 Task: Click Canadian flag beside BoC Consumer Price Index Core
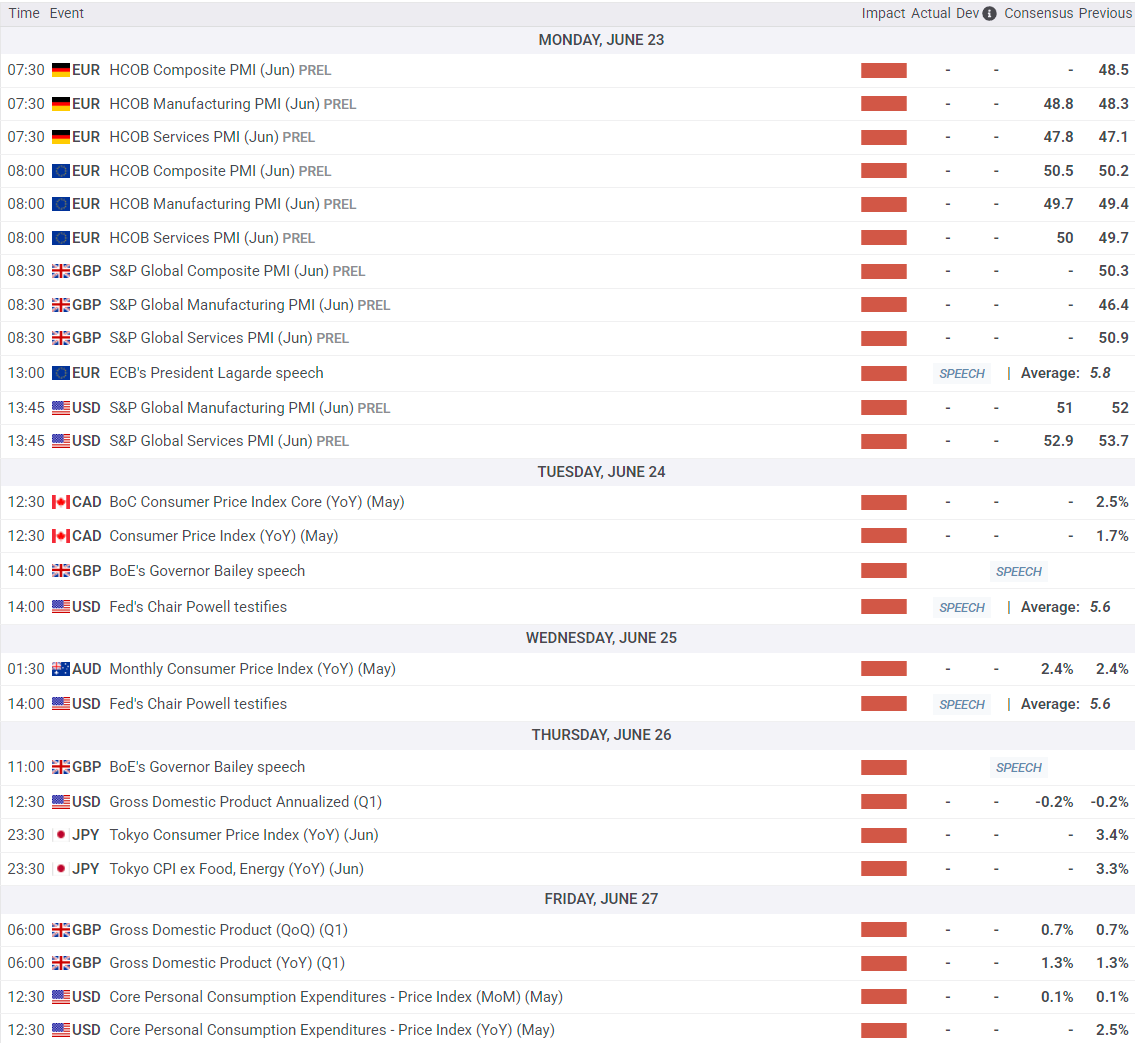[61, 502]
